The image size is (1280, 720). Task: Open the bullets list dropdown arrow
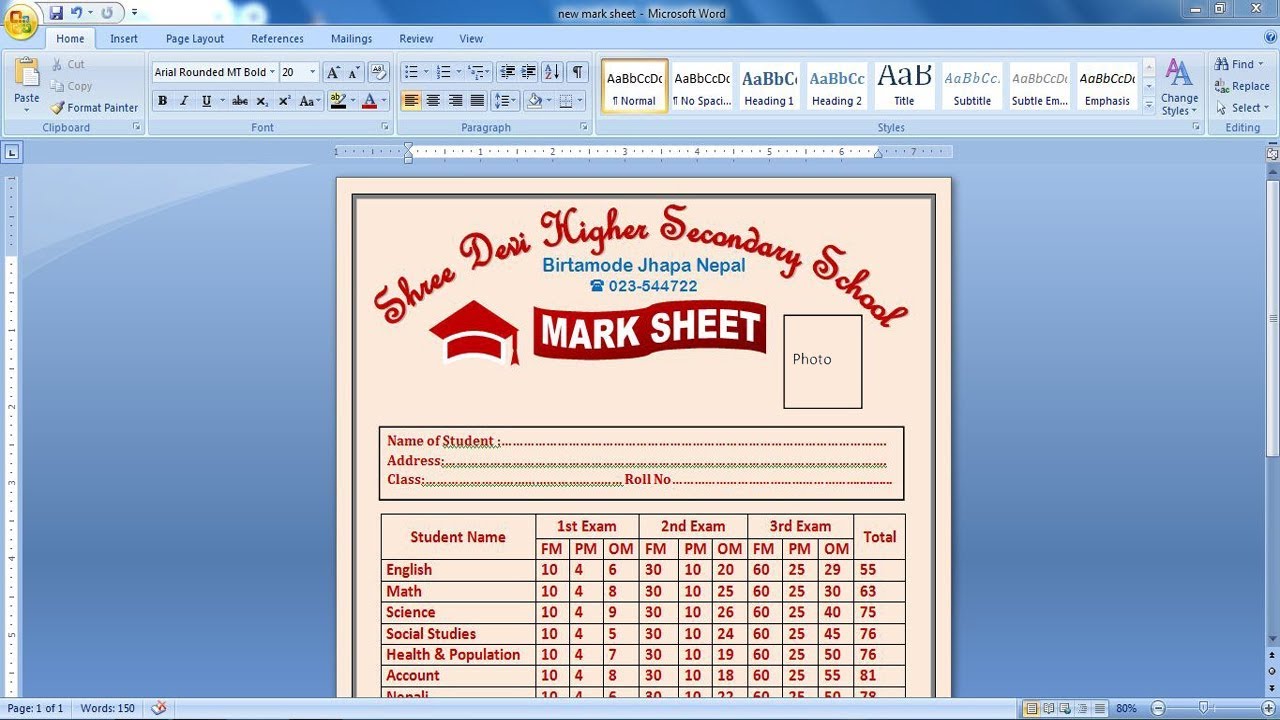[425, 72]
